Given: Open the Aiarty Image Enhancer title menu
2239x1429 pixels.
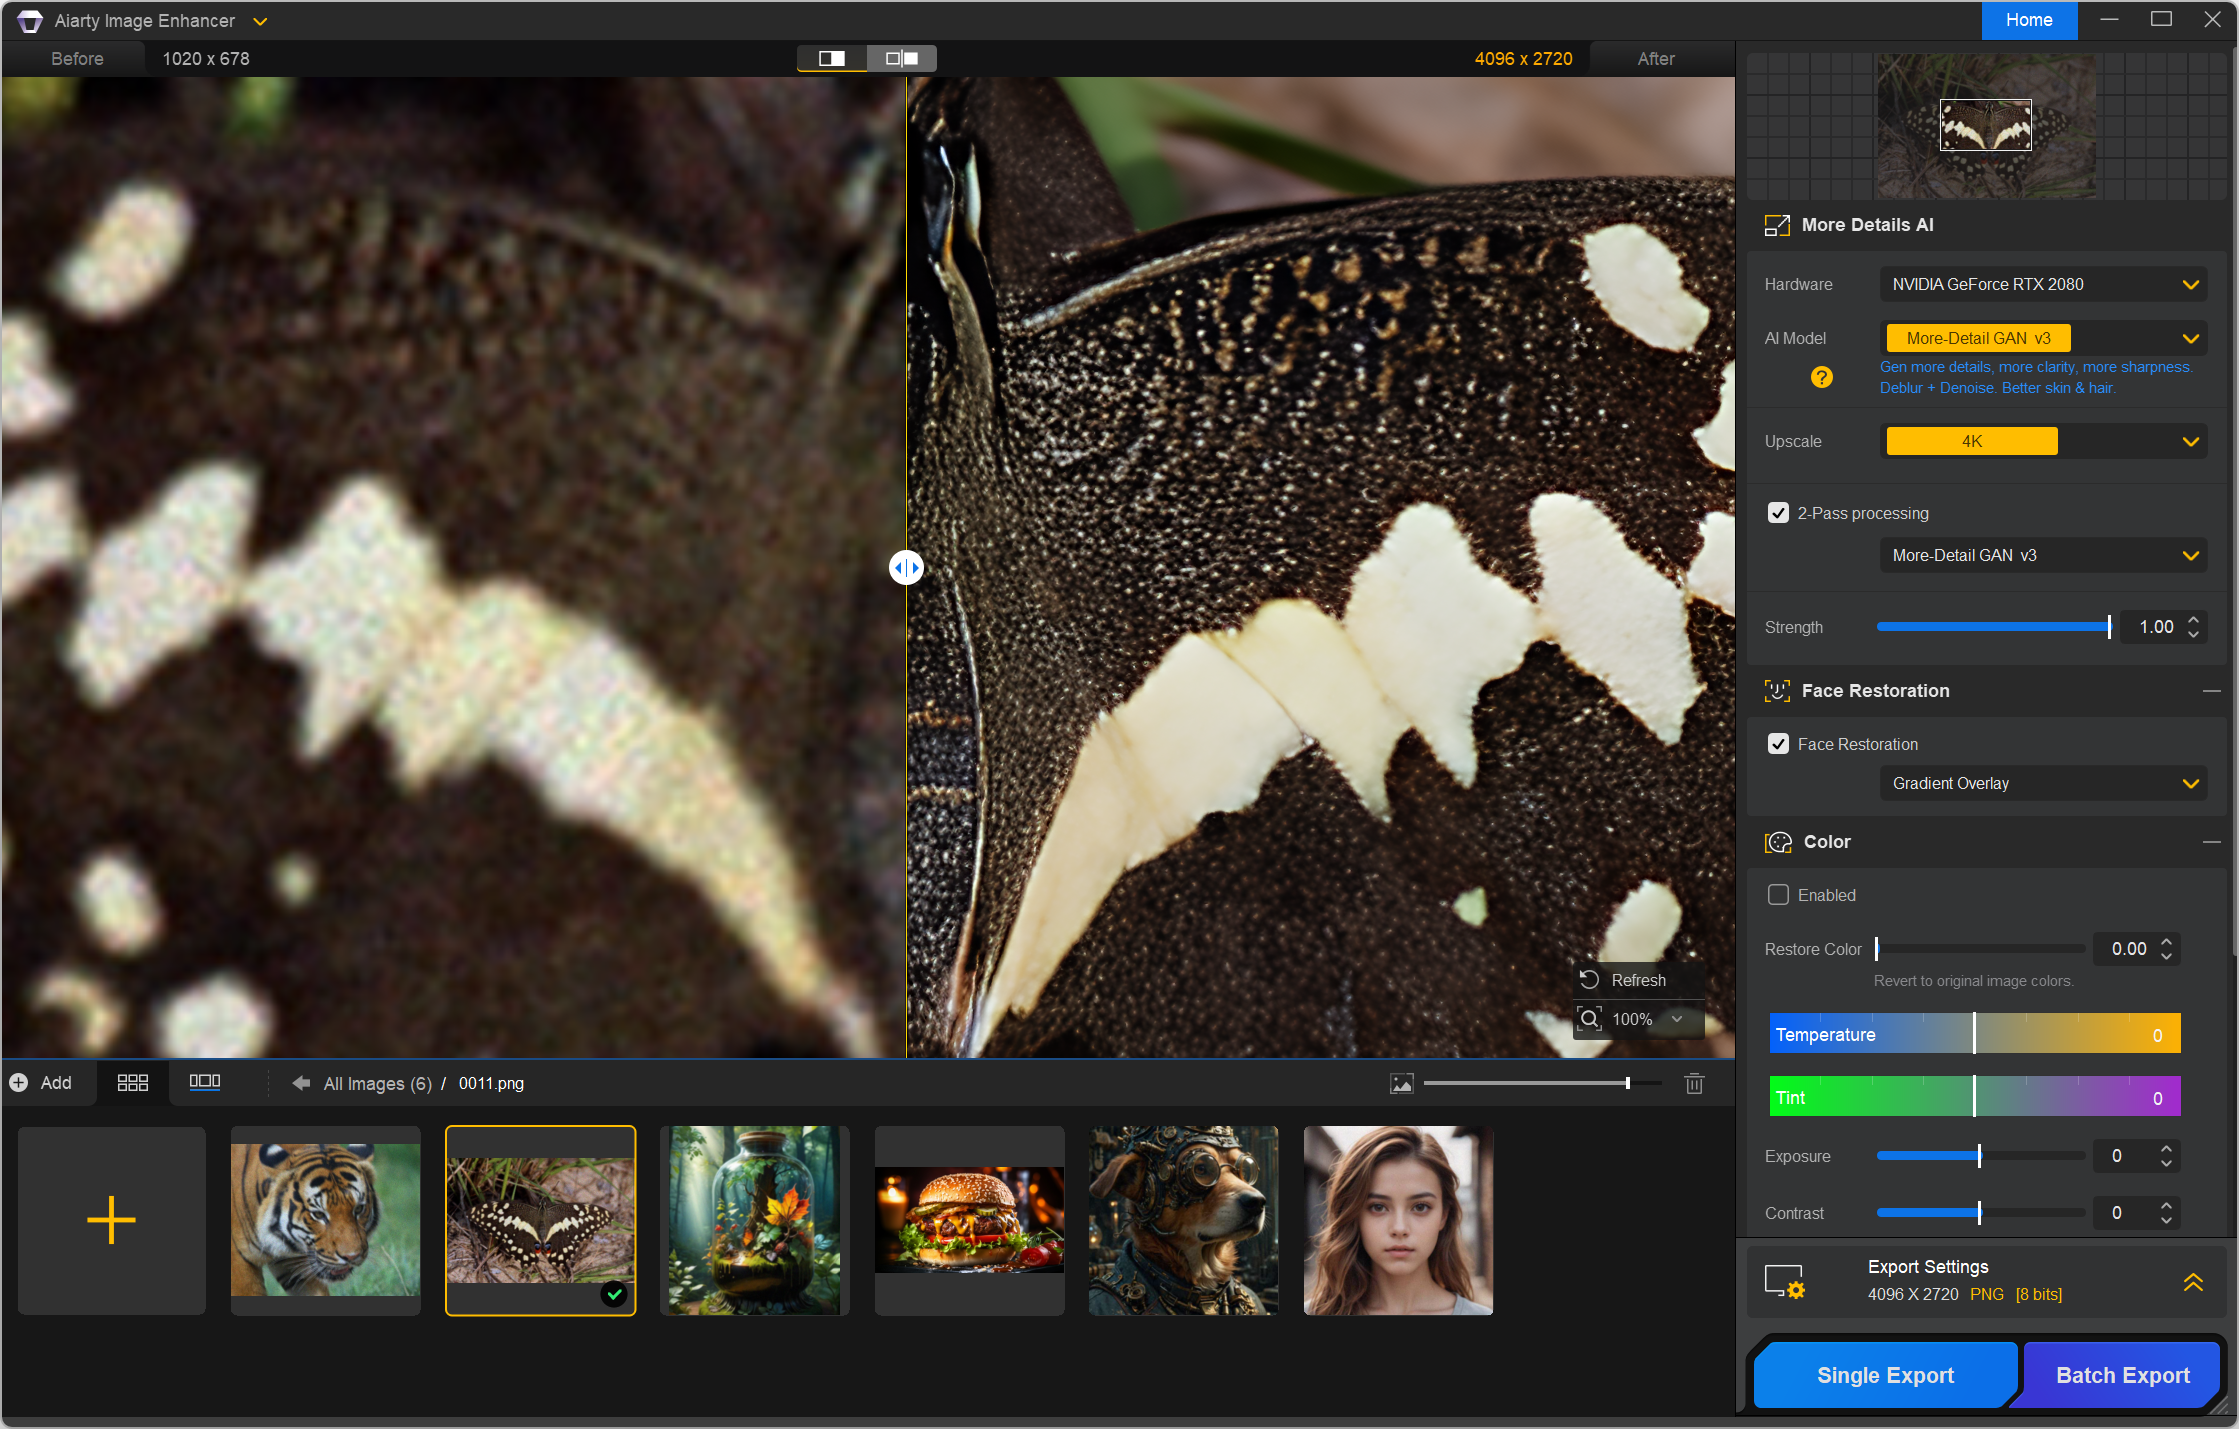Looking at the screenshot, I should pos(260,21).
